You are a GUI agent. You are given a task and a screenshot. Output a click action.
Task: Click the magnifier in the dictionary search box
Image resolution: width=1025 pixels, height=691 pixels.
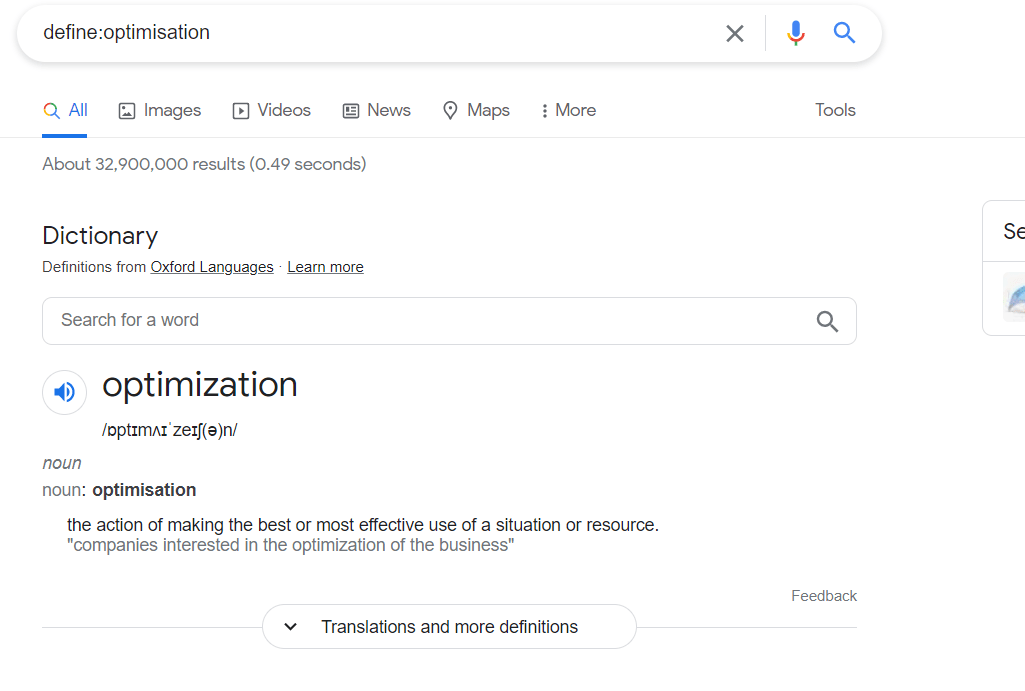click(x=827, y=321)
